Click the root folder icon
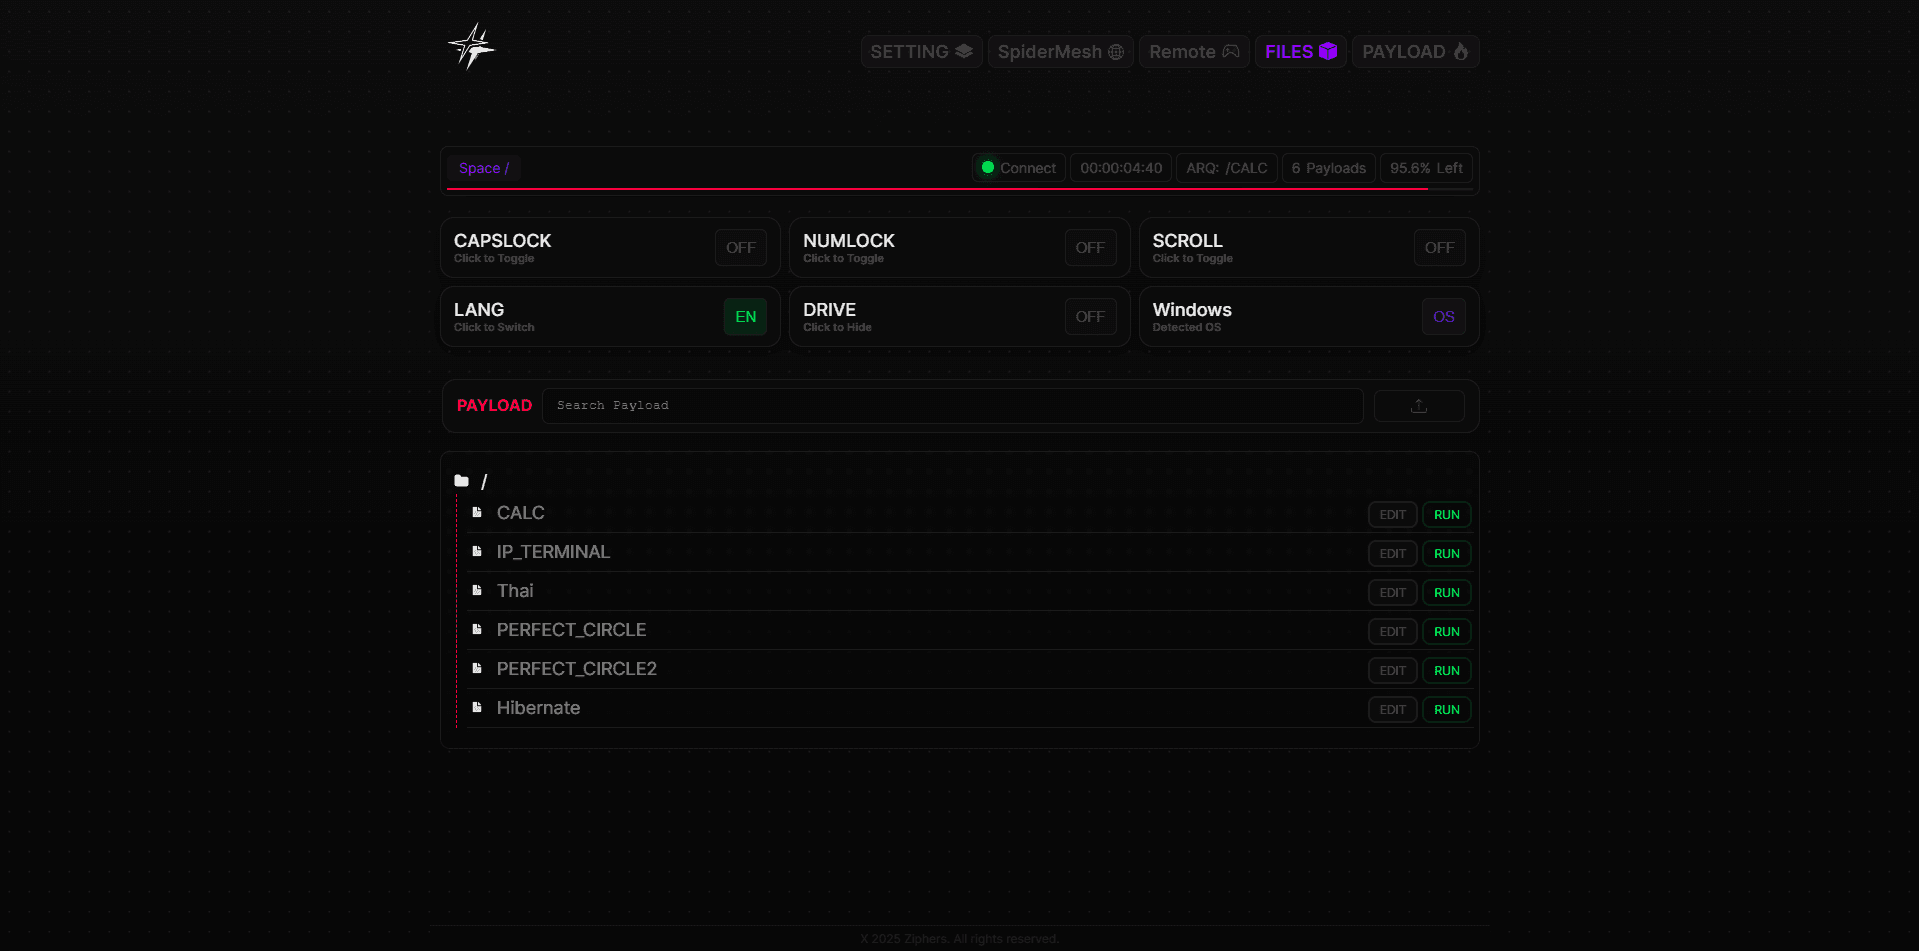The height and width of the screenshot is (951, 1919). [x=461, y=481]
